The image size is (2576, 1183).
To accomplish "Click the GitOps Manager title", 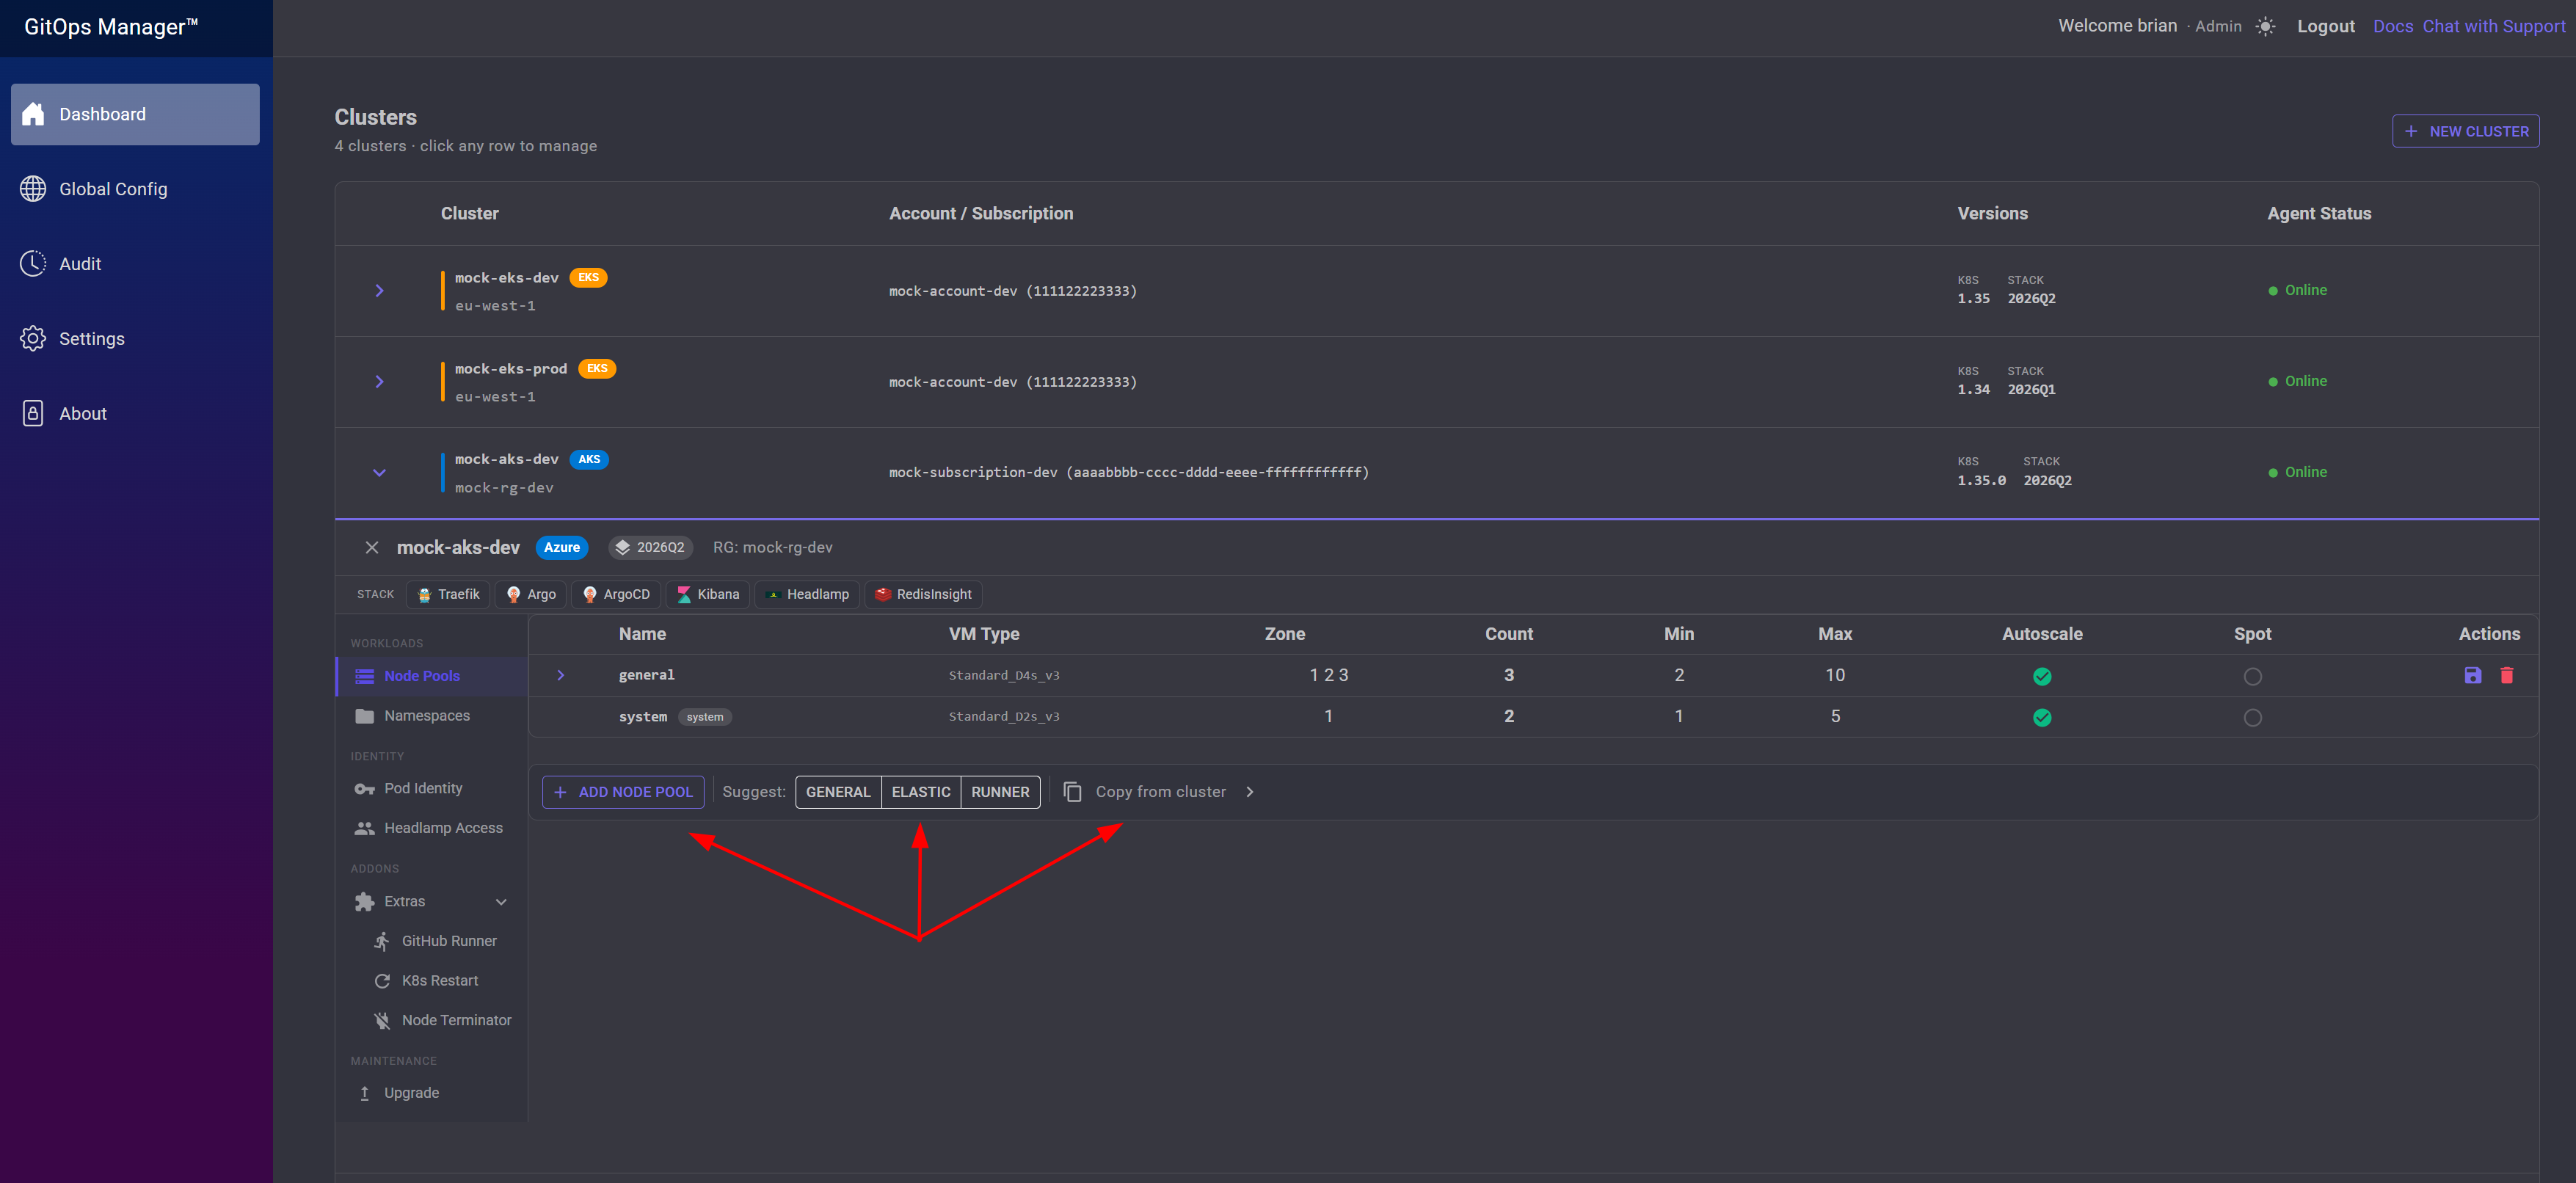I will (x=111, y=27).
